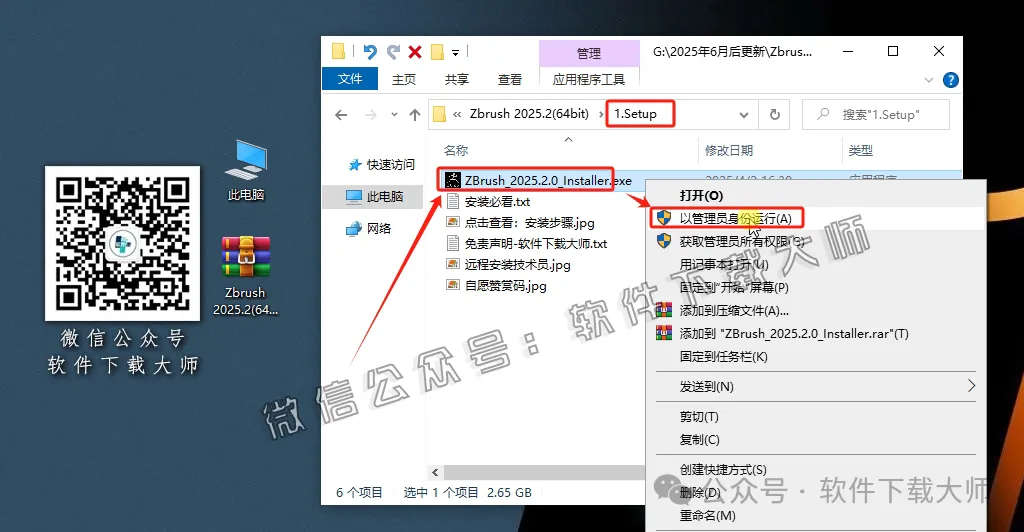Click the search box for 1.Setup
The height and width of the screenshot is (532, 1024).
pos(876,115)
